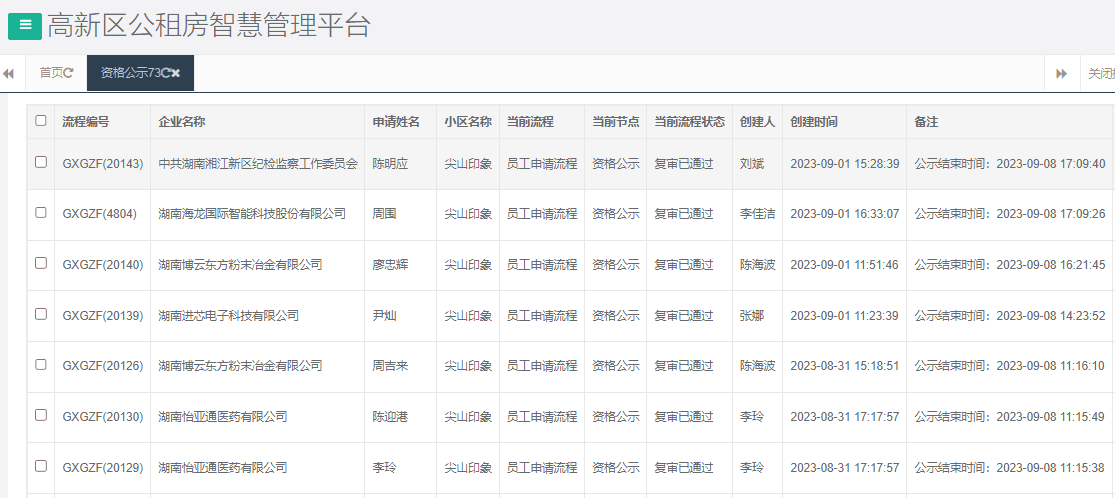Check the row GXGZF(20129) checkbox
Image resolution: width=1115 pixels, height=498 pixels.
click(41, 466)
